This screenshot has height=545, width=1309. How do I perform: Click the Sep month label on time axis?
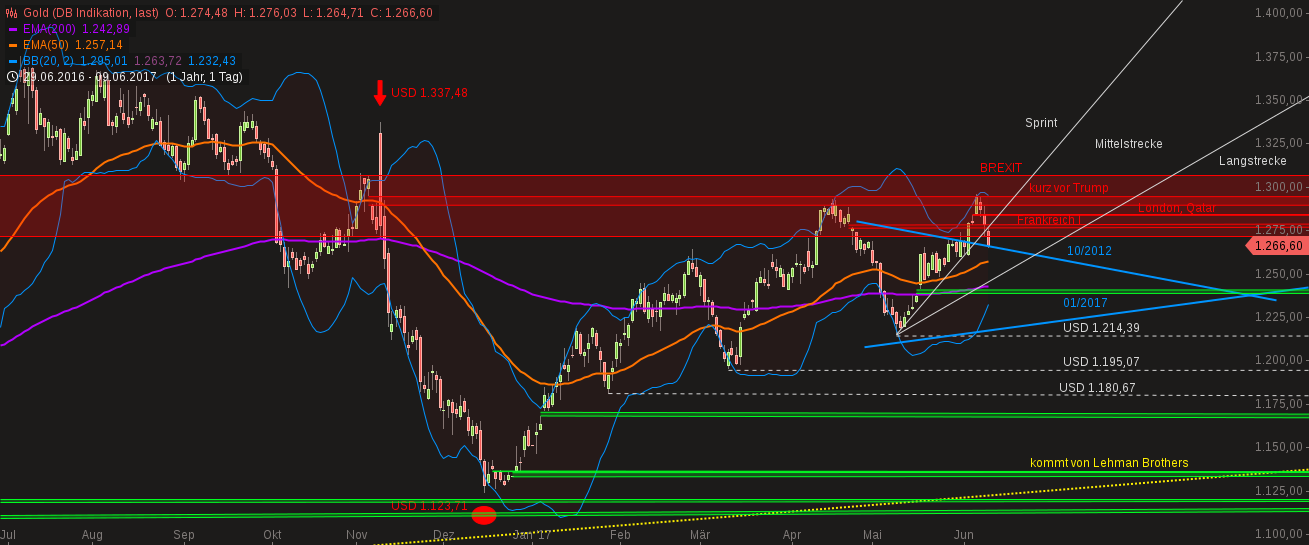pyautogui.click(x=184, y=535)
